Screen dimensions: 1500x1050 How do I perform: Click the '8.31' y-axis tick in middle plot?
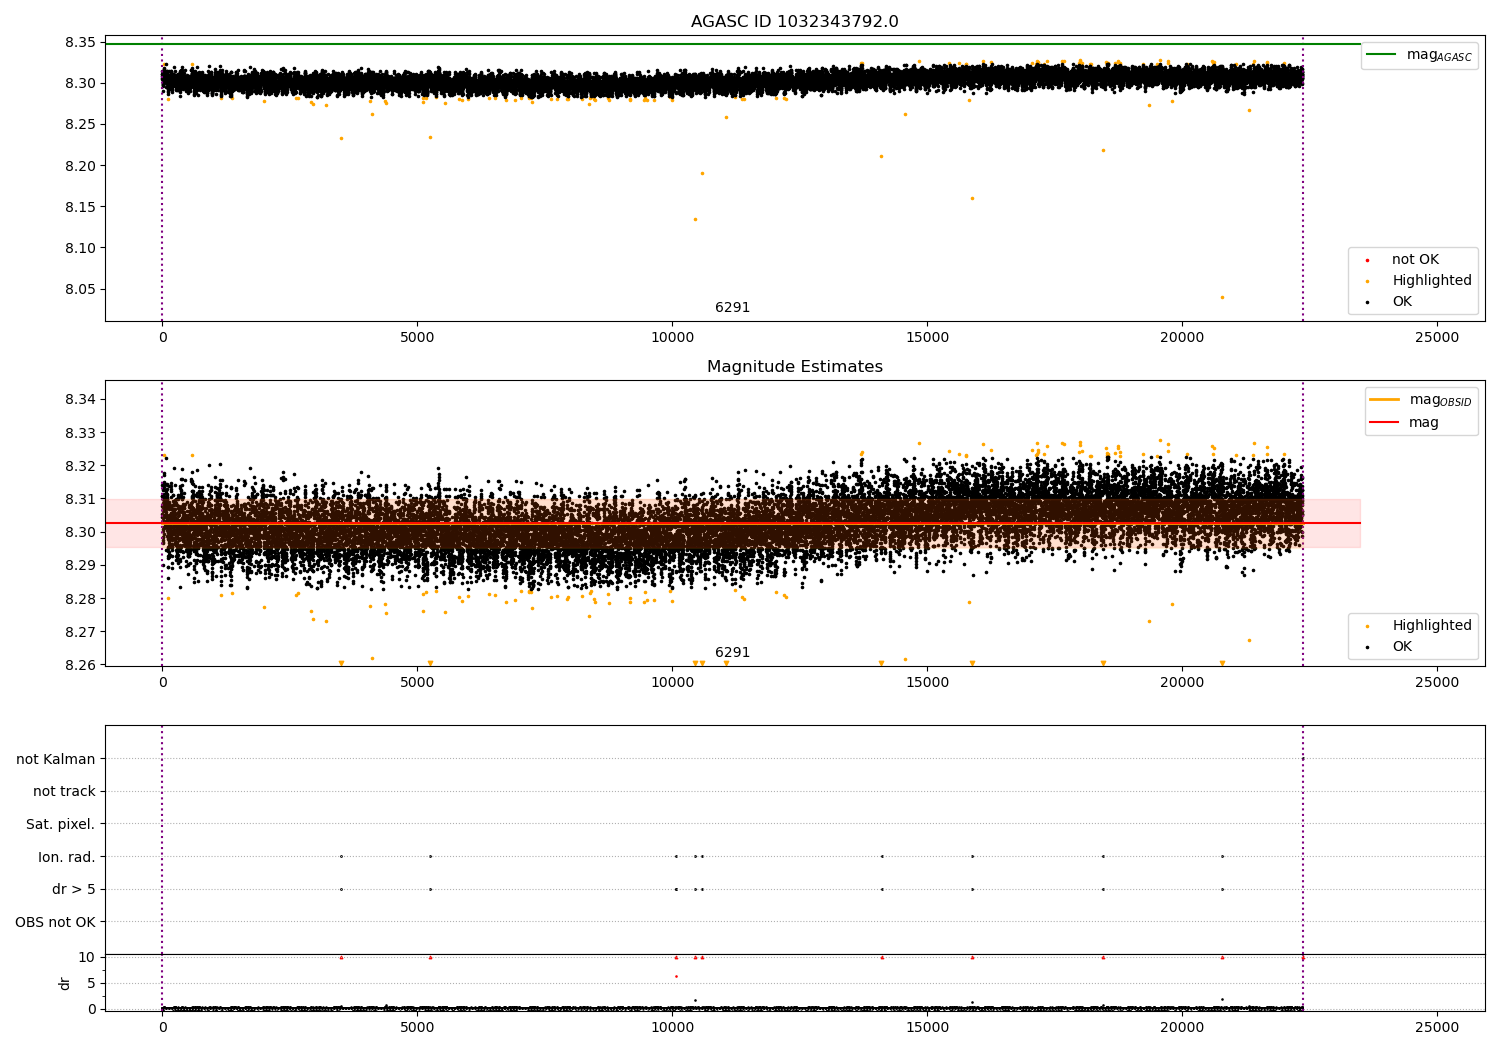tap(80, 499)
